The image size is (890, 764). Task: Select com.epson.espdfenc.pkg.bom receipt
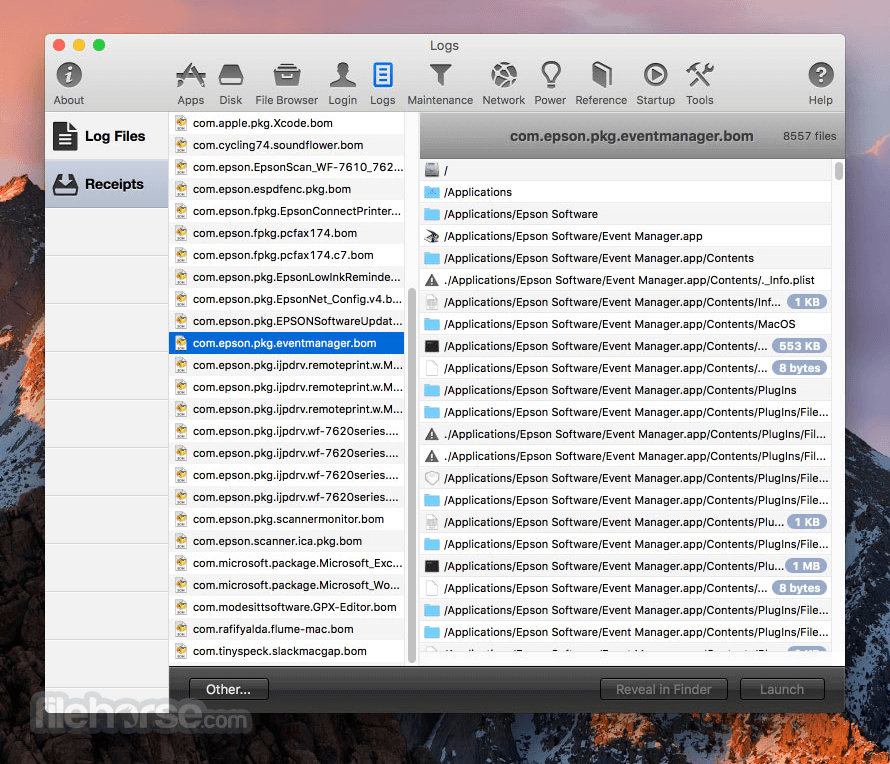click(287, 189)
